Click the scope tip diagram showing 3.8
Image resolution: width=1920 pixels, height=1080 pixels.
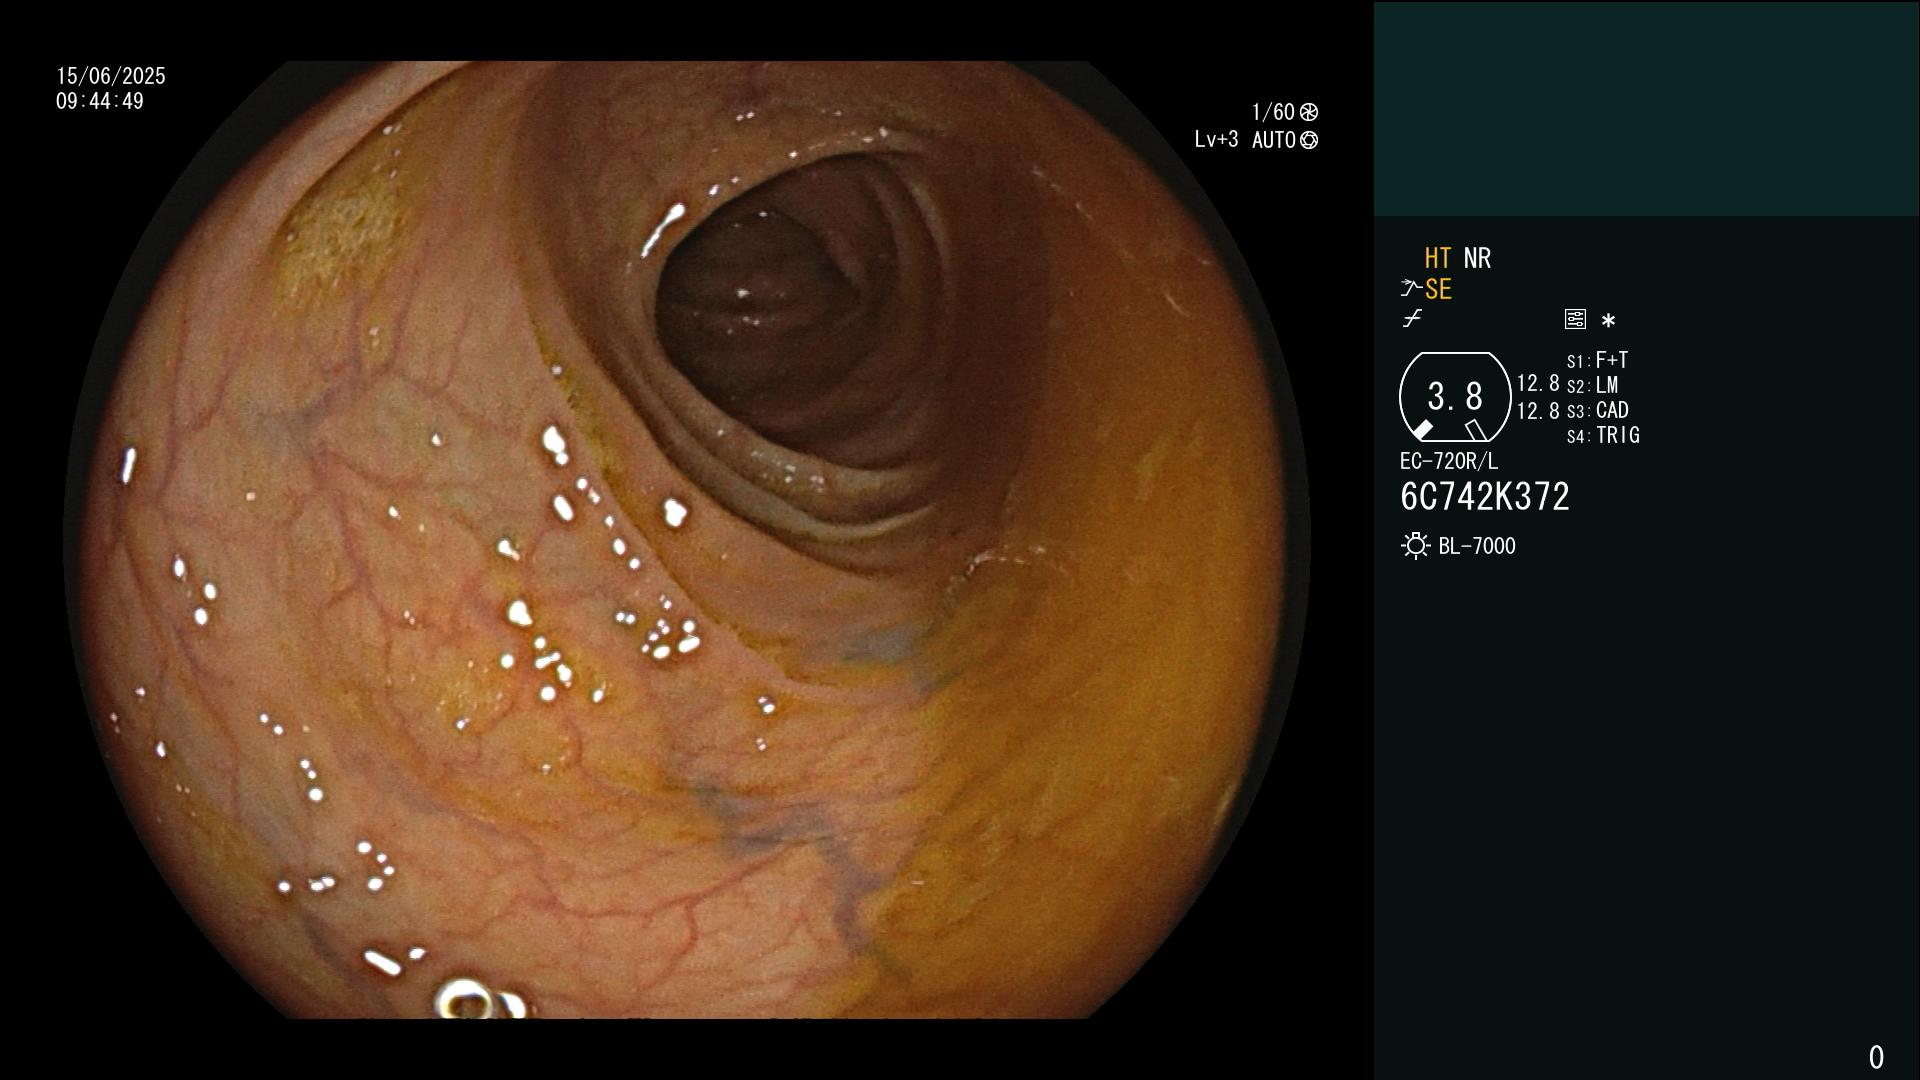(x=1455, y=397)
